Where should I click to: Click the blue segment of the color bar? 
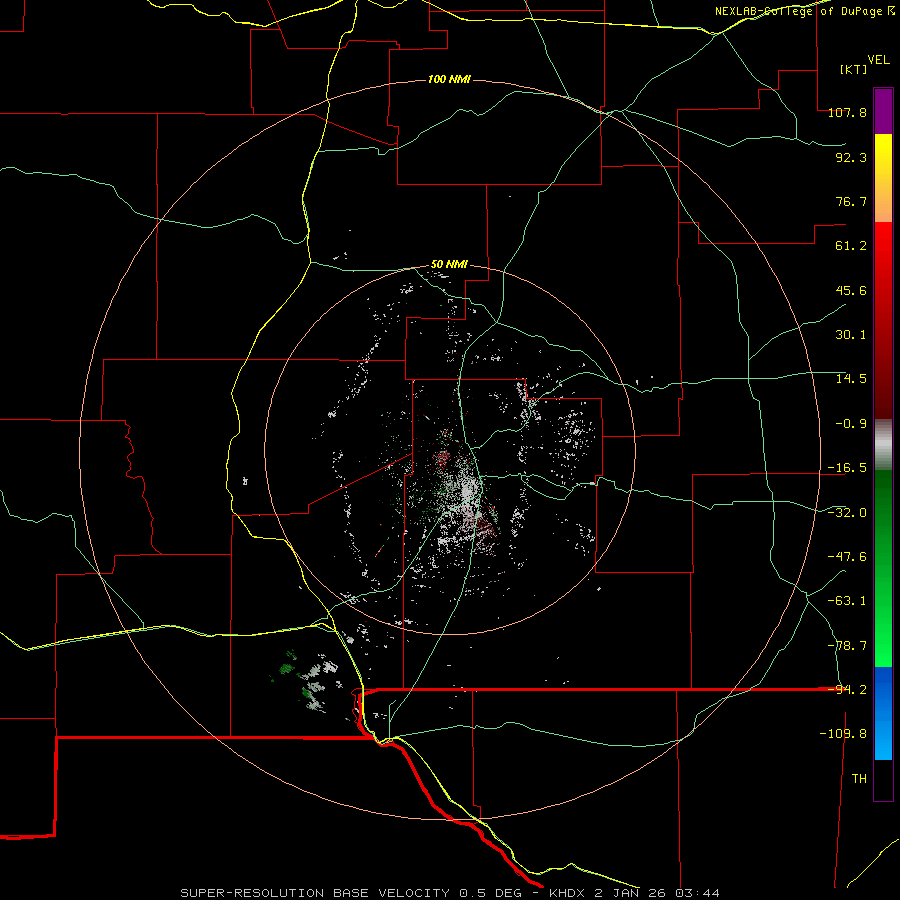[x=883, y=713]
